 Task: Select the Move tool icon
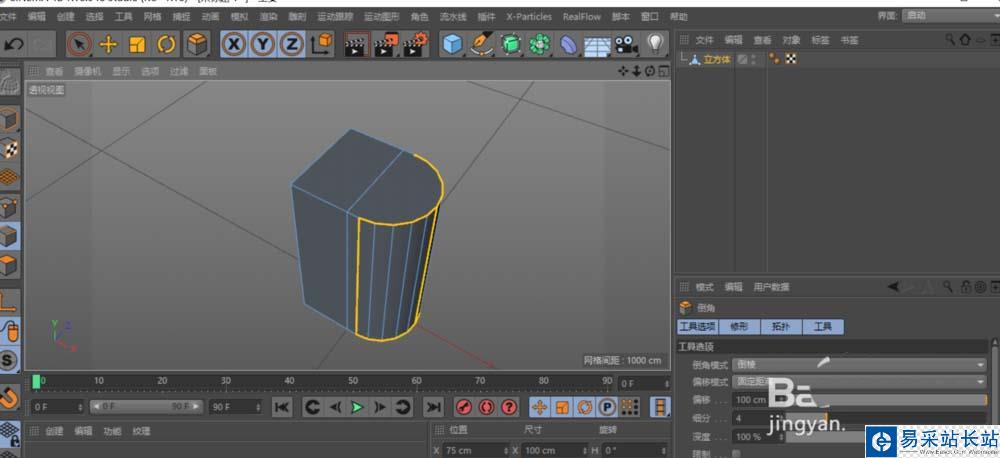[x=108, y=44]
